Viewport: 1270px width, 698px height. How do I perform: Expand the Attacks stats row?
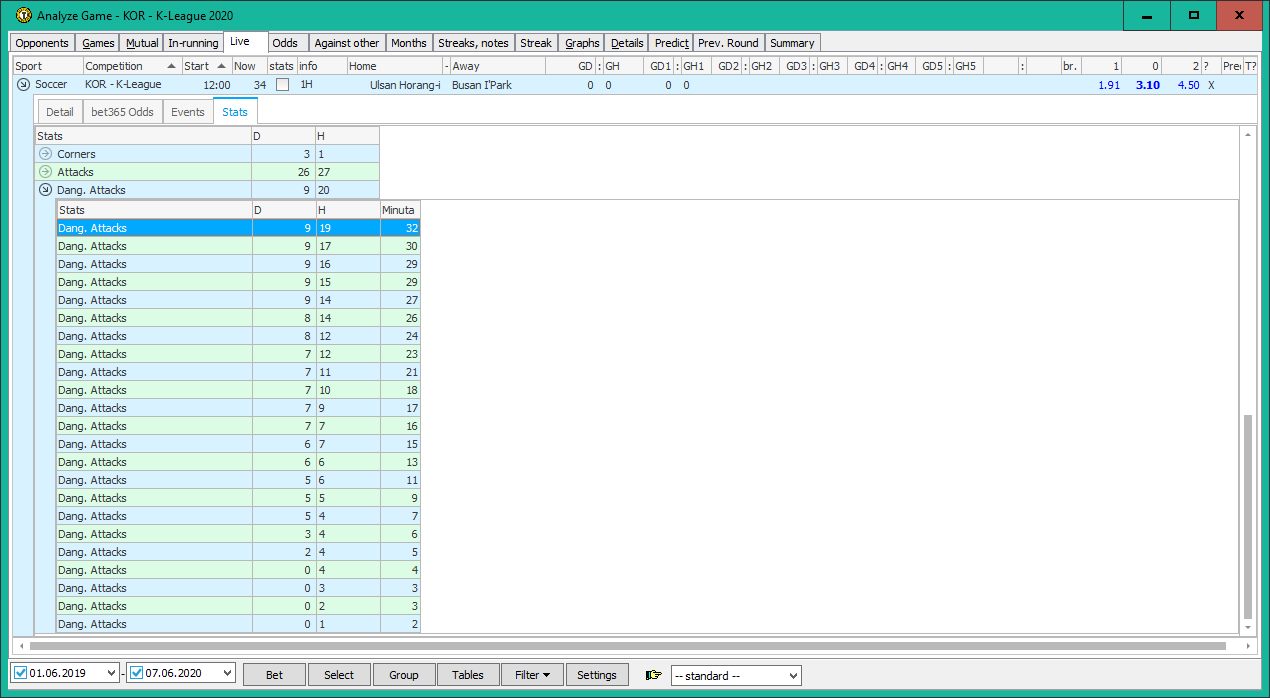45,172
